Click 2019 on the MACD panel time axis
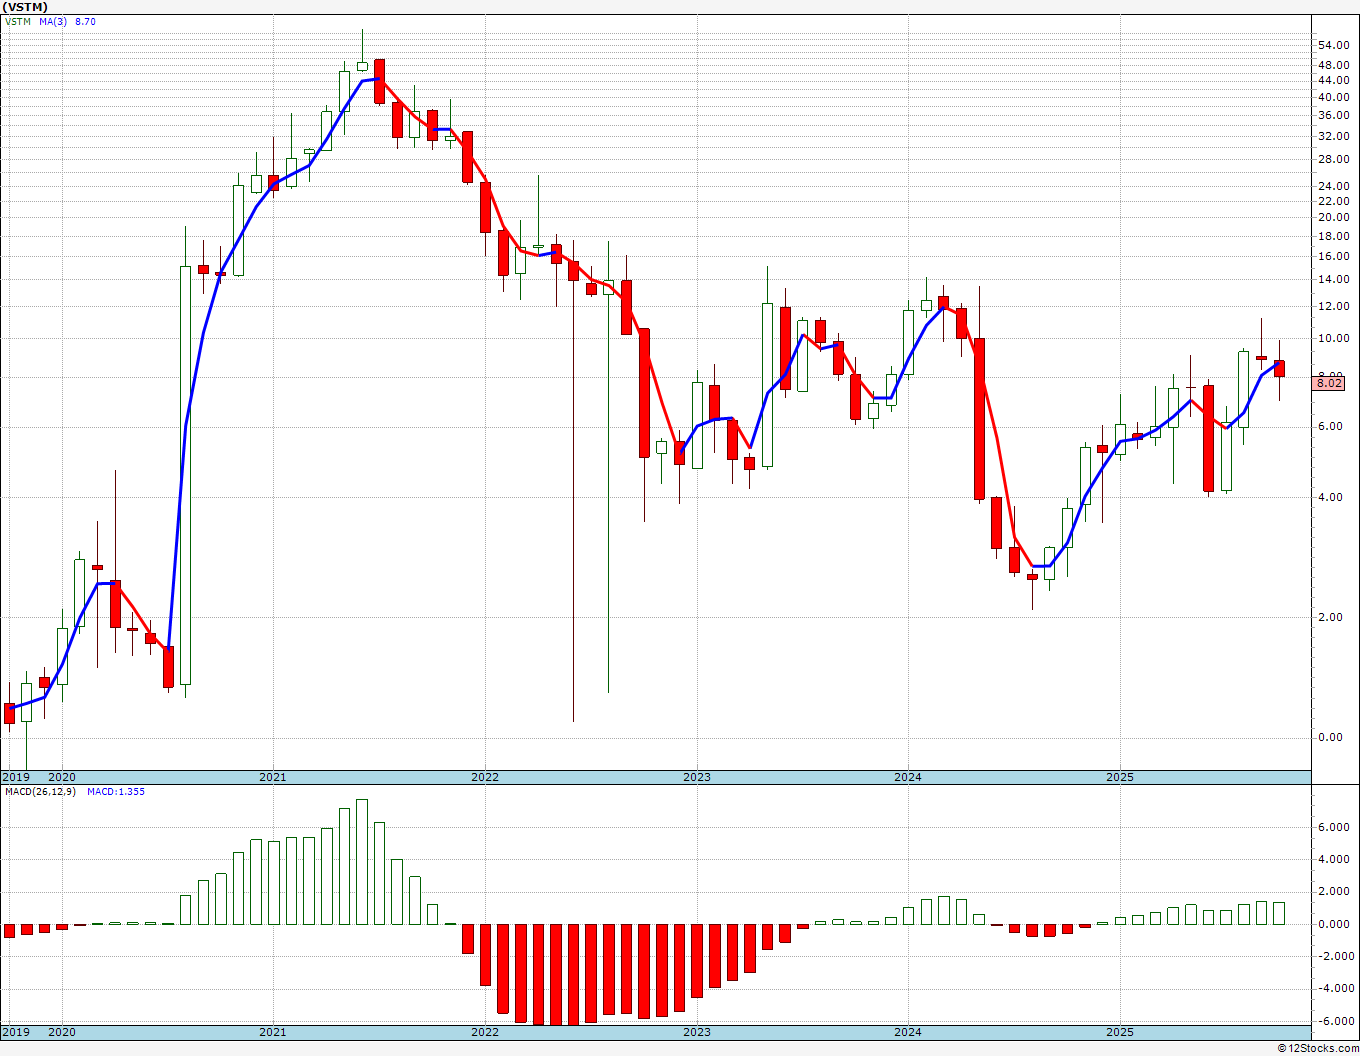 [15, 1032]
